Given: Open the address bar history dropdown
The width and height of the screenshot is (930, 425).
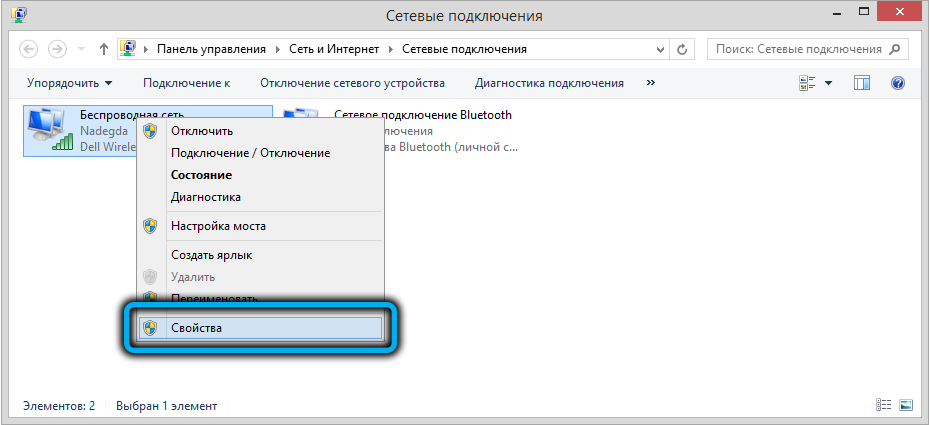Looking at the screenshot, I should coord(660,49).
